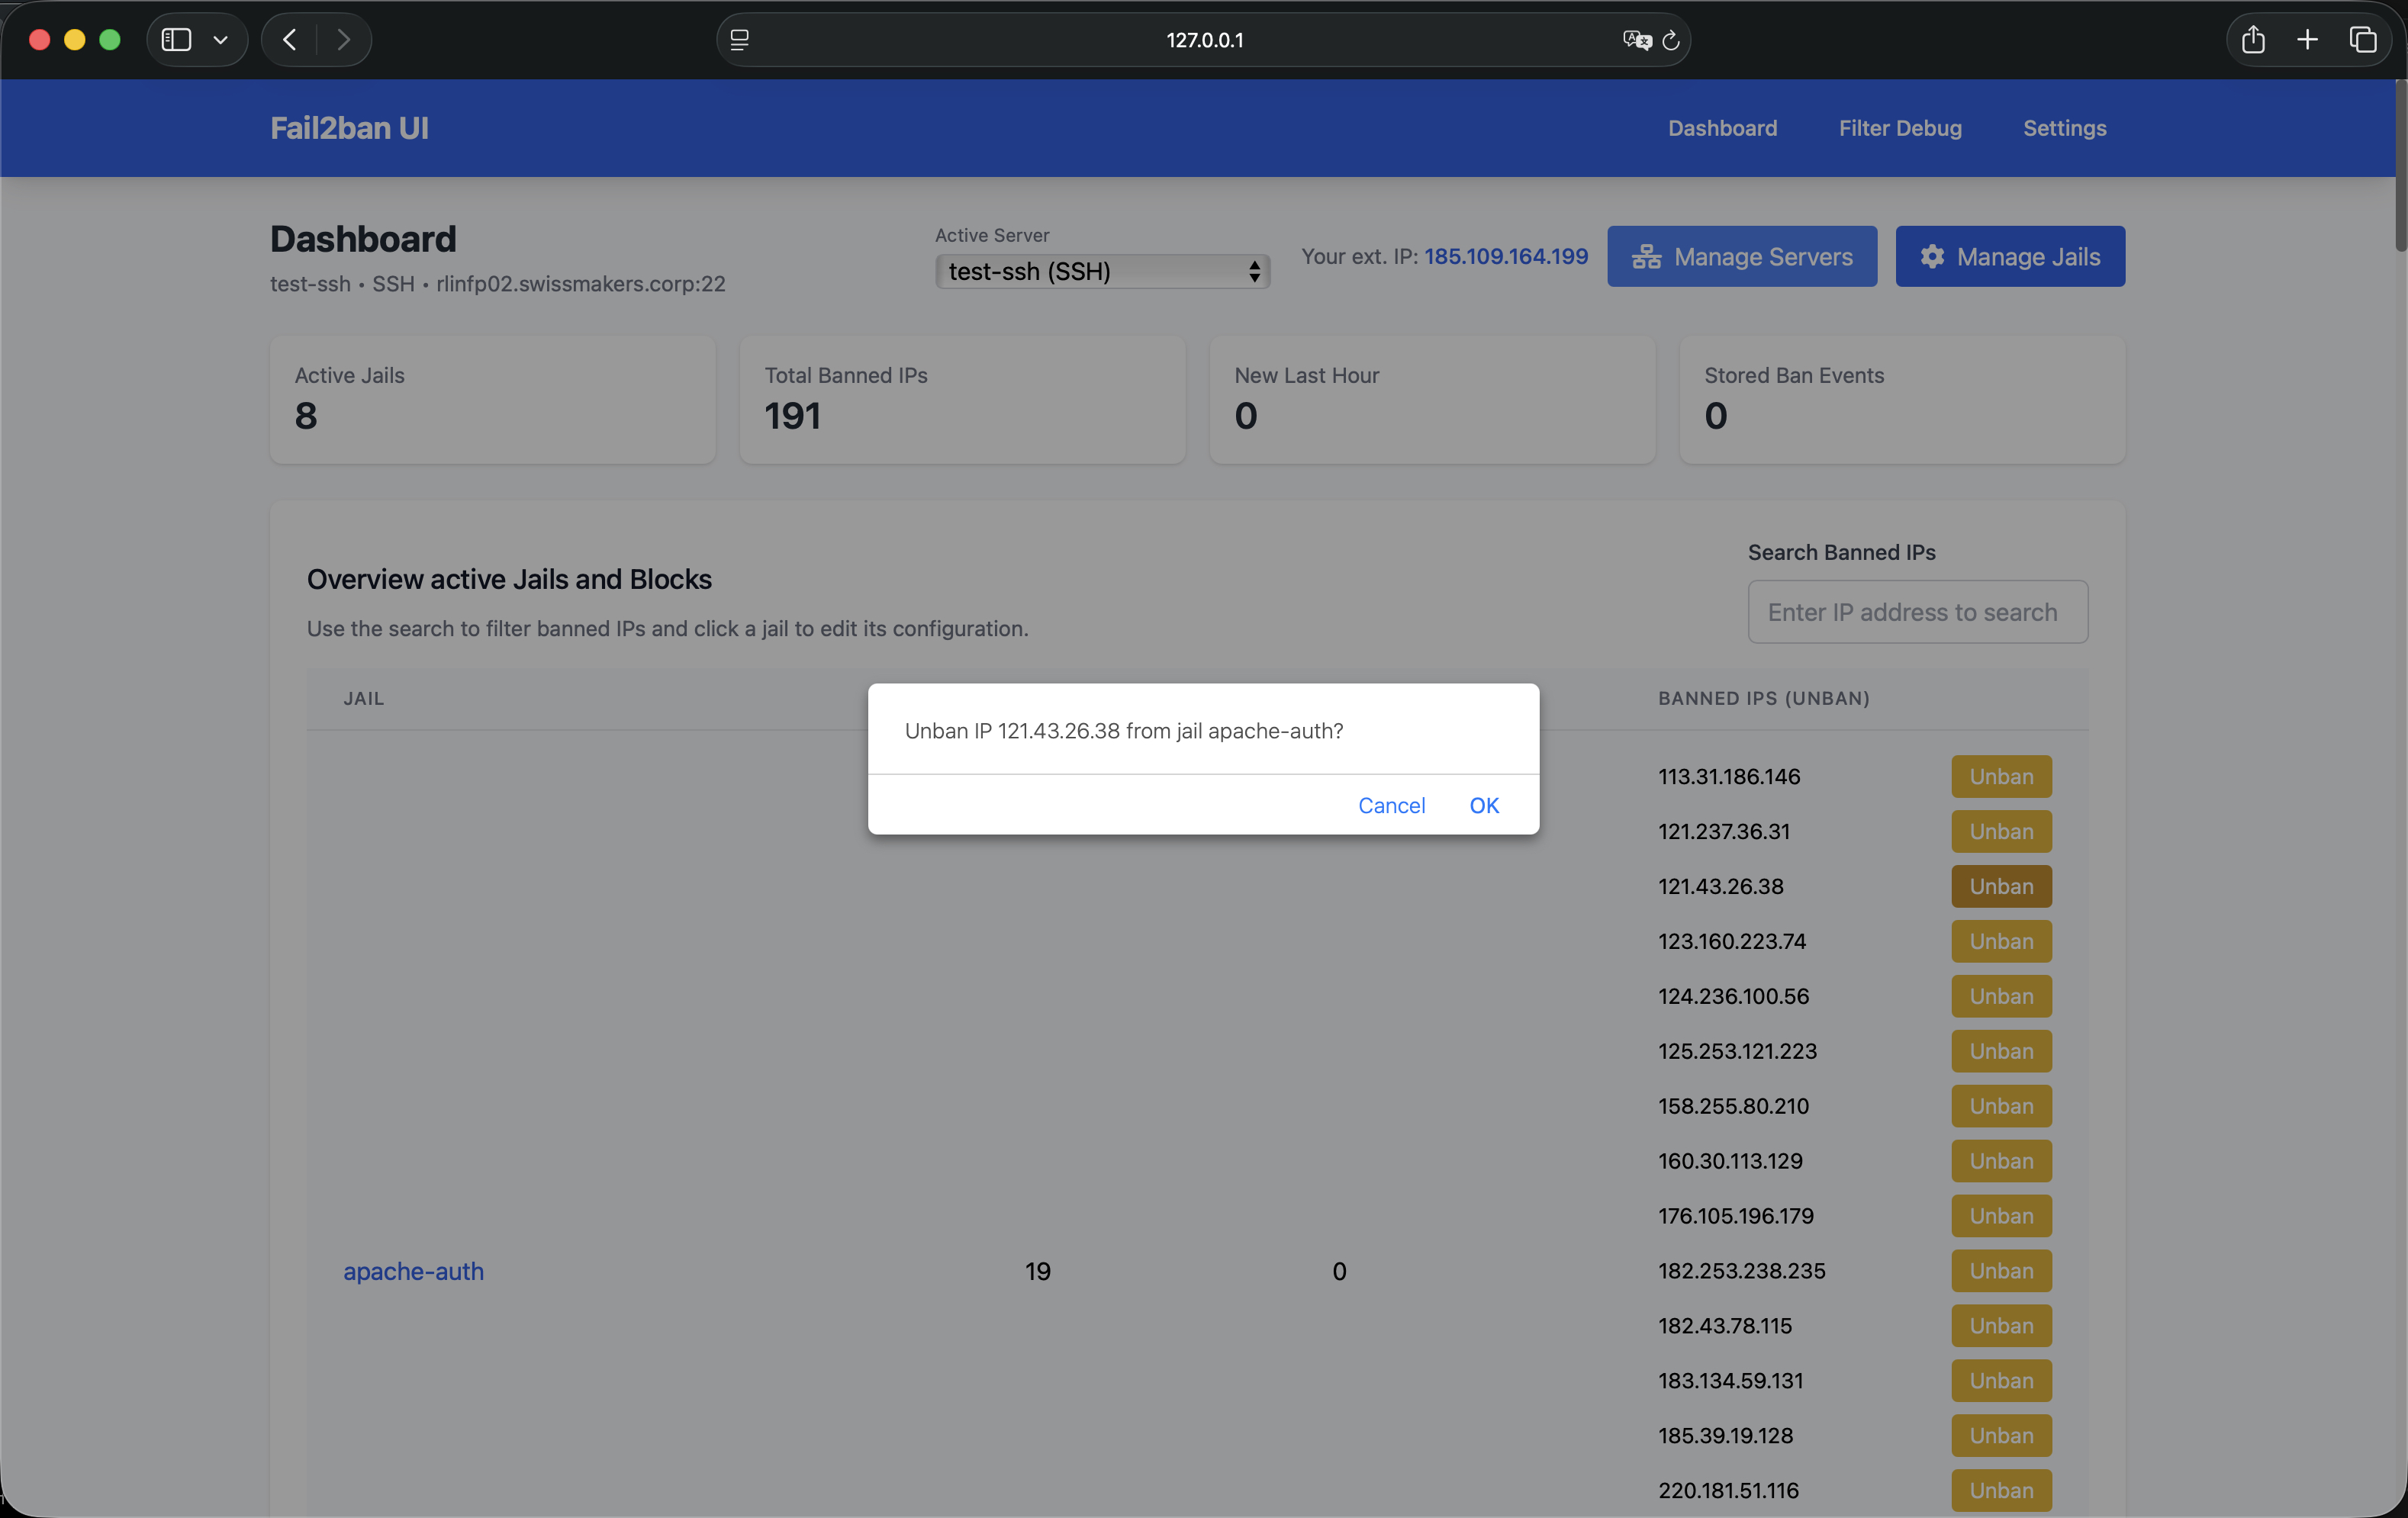Image resolution: width=2408 pixels, height=1518 pixels.
Task: Open the Filter Debug page
Action: (1899, 128)
